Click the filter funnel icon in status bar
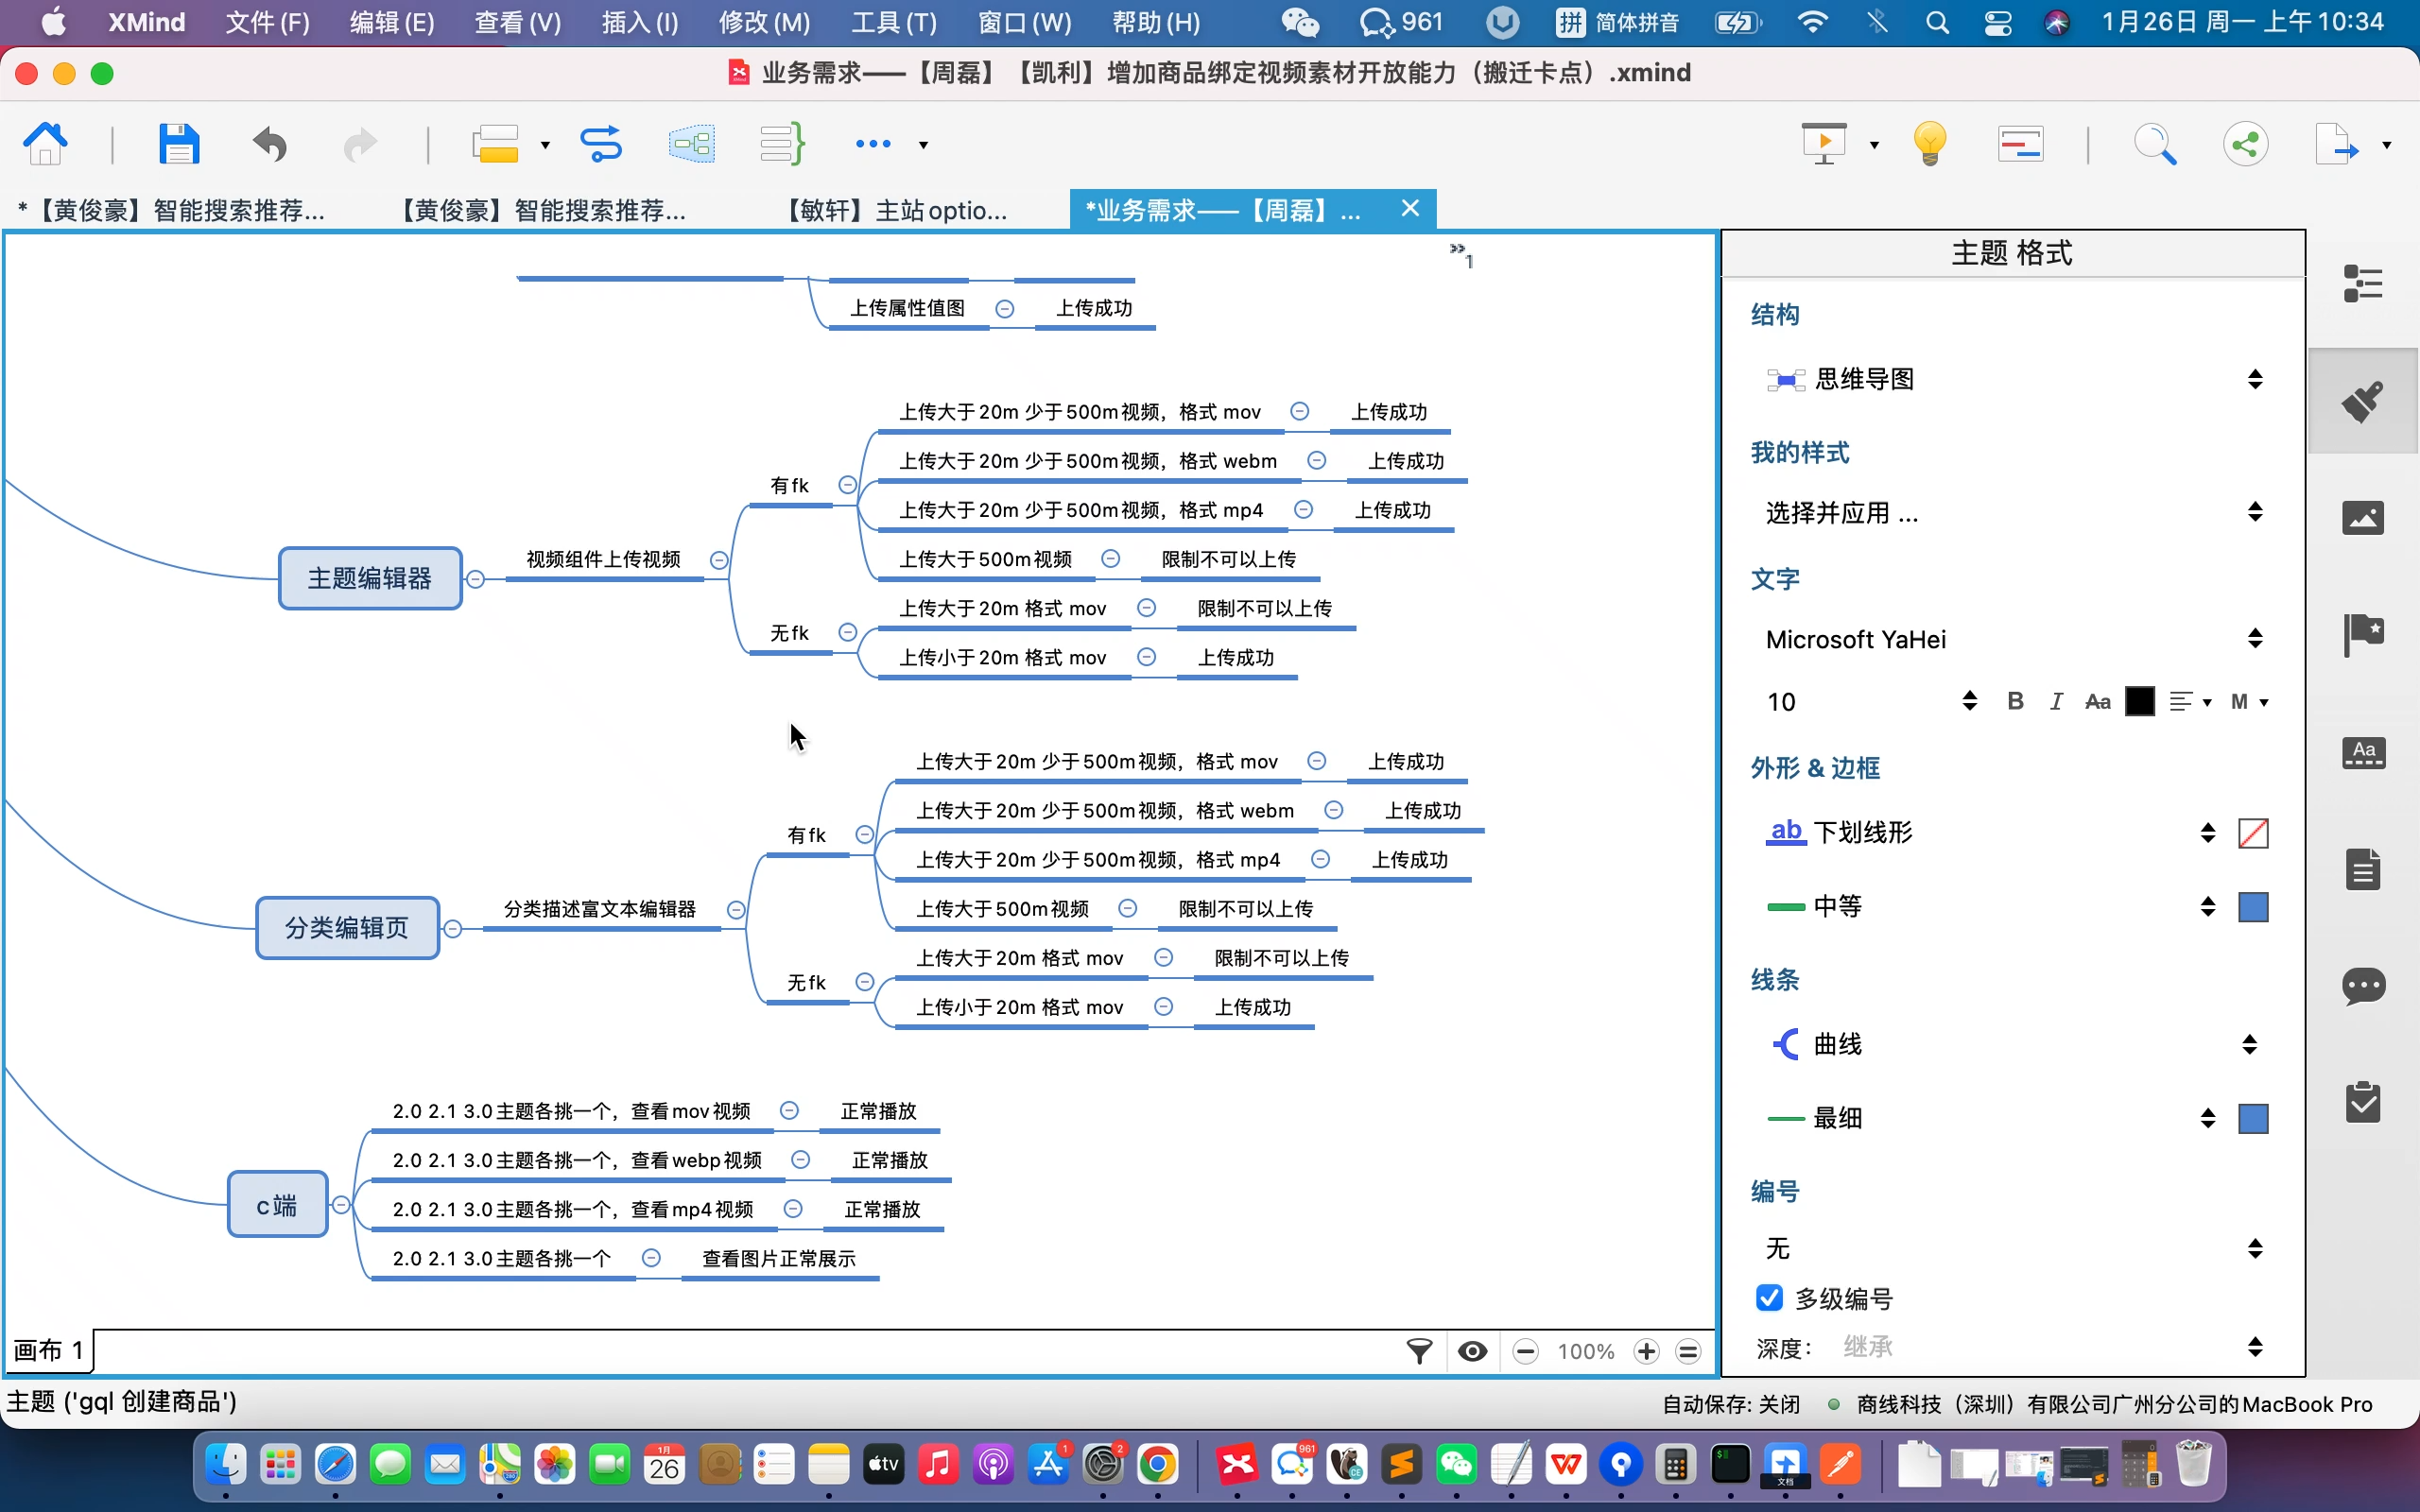The height and width of the screenshot is (1512, 2420). [x=1420, y=1352]
